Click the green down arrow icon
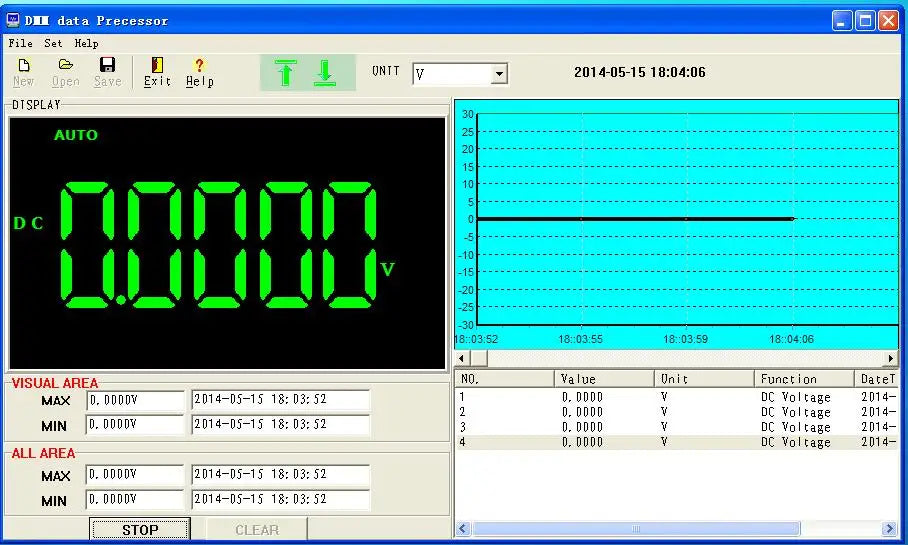 pos(325,73)
